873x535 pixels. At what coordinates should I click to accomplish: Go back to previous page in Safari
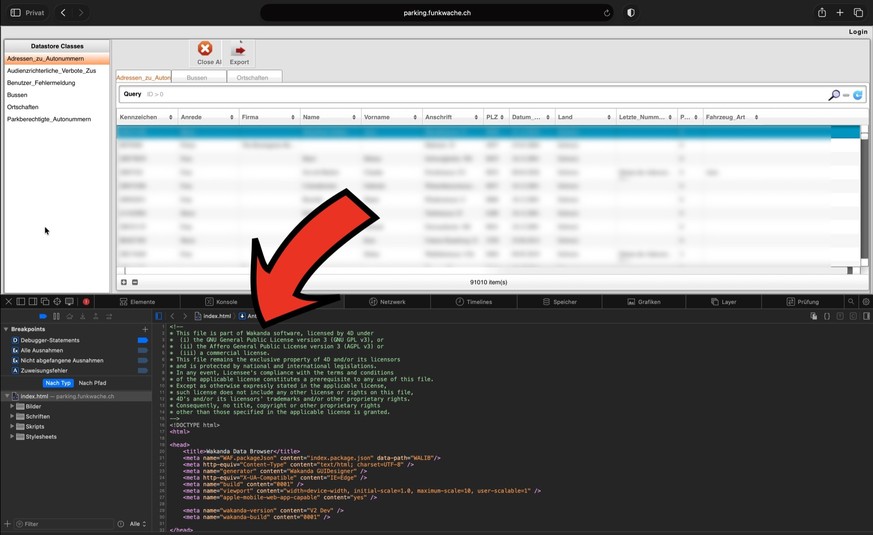pyautogui.click(x=63, y=12)
